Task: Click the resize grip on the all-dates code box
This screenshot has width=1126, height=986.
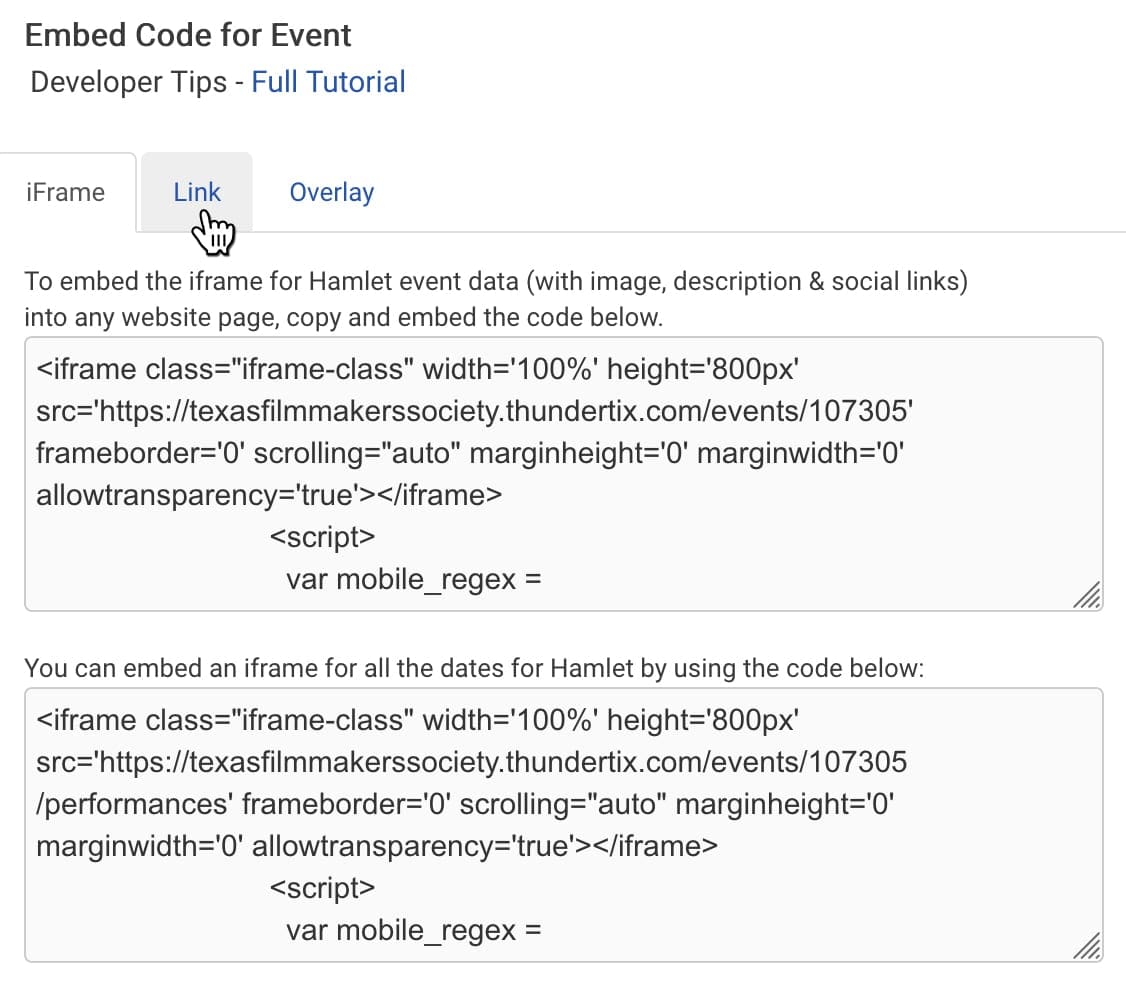Action: coord(1086,946)
